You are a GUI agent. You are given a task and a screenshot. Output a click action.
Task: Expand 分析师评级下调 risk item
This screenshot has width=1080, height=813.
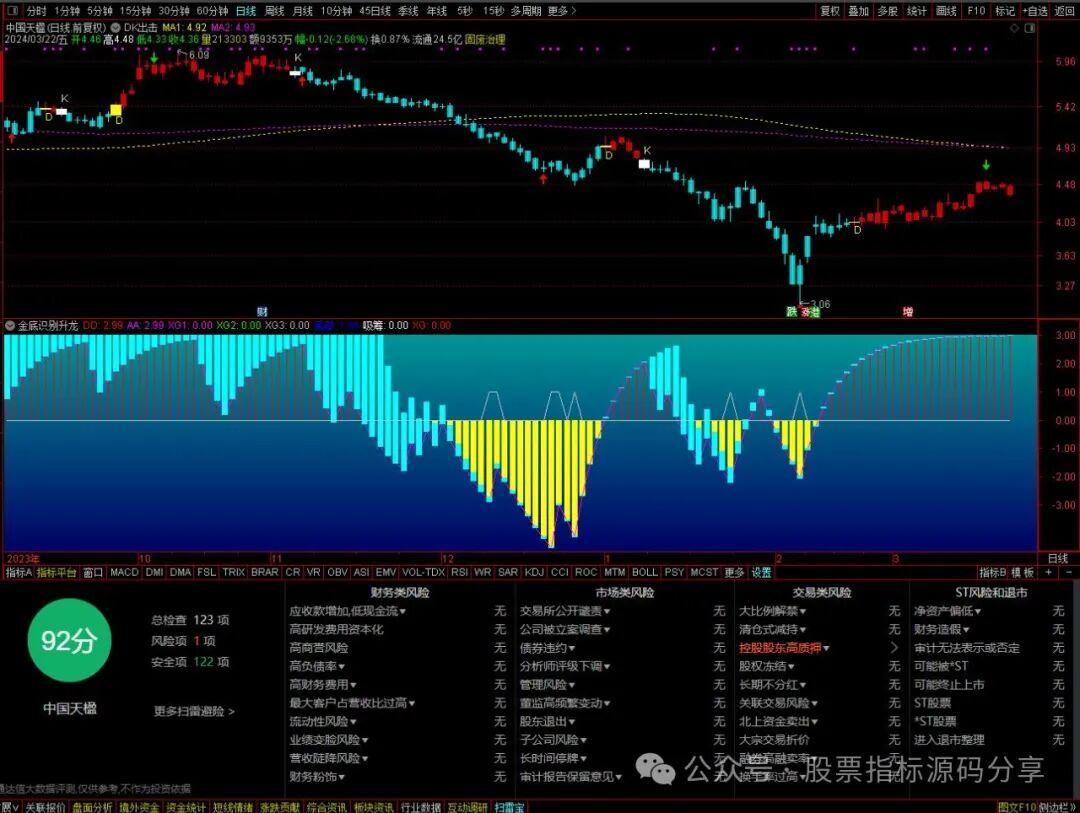click(564, 666)
